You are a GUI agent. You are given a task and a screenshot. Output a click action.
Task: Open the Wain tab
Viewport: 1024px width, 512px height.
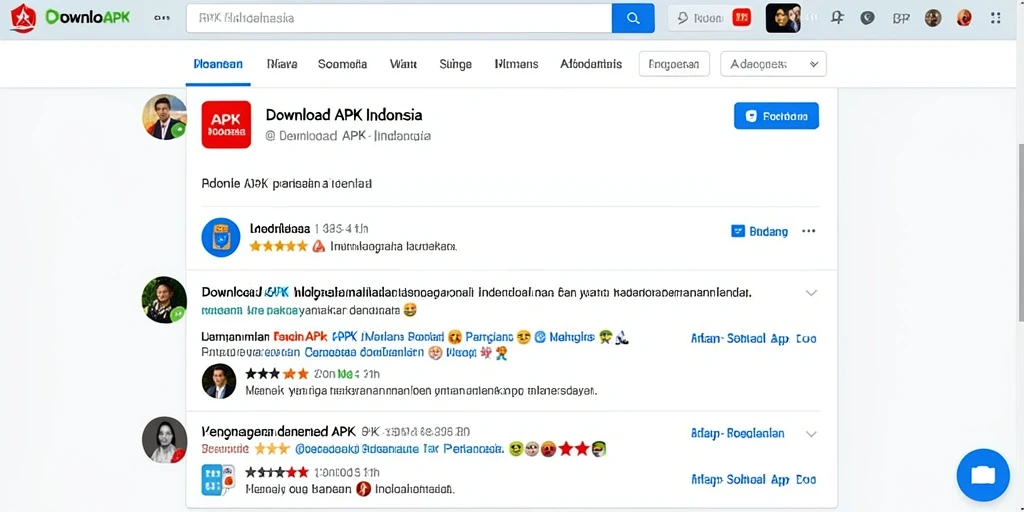tap(403, 64)
